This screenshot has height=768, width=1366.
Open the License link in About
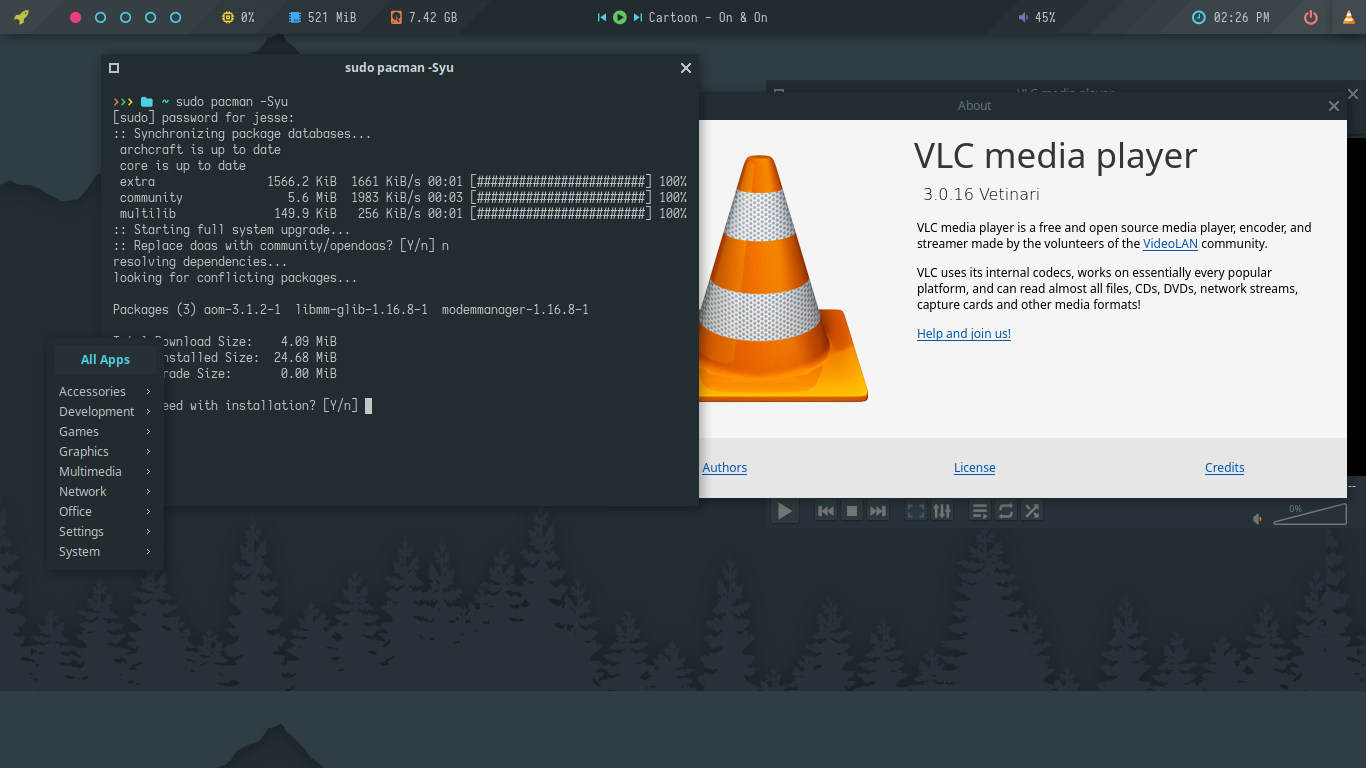point(975,467)
